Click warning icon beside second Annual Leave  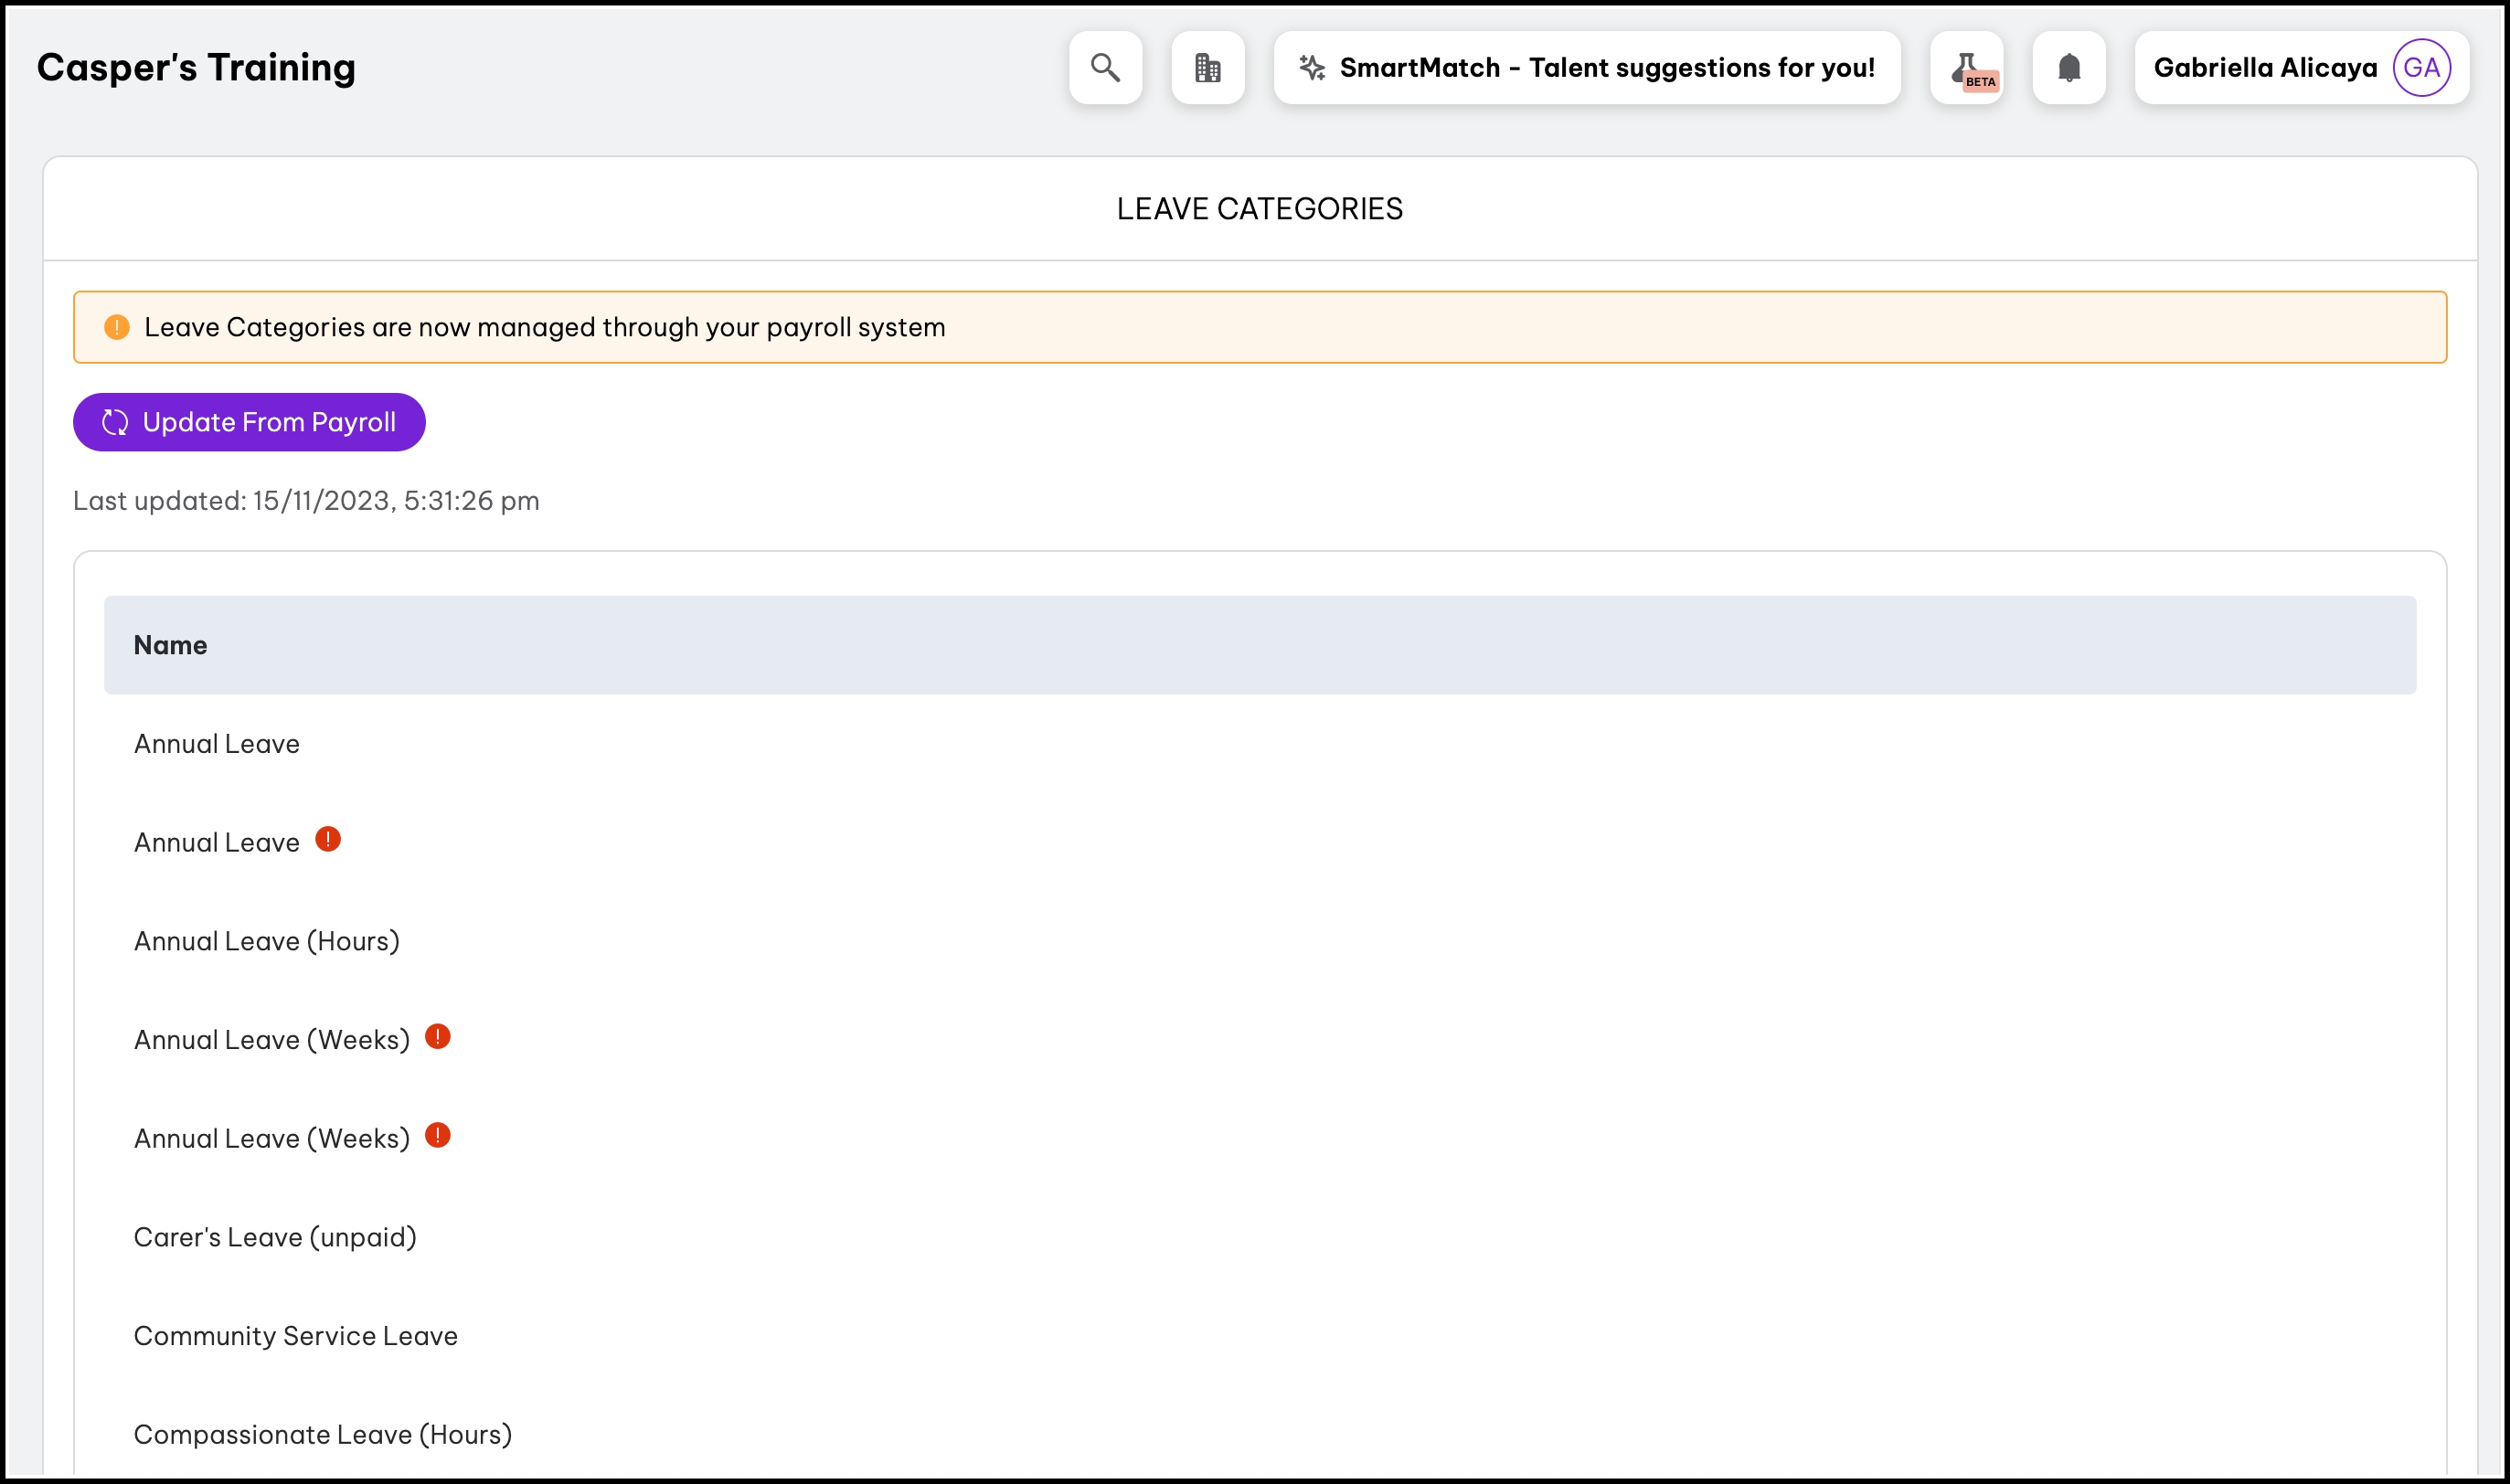coord(328,840)
